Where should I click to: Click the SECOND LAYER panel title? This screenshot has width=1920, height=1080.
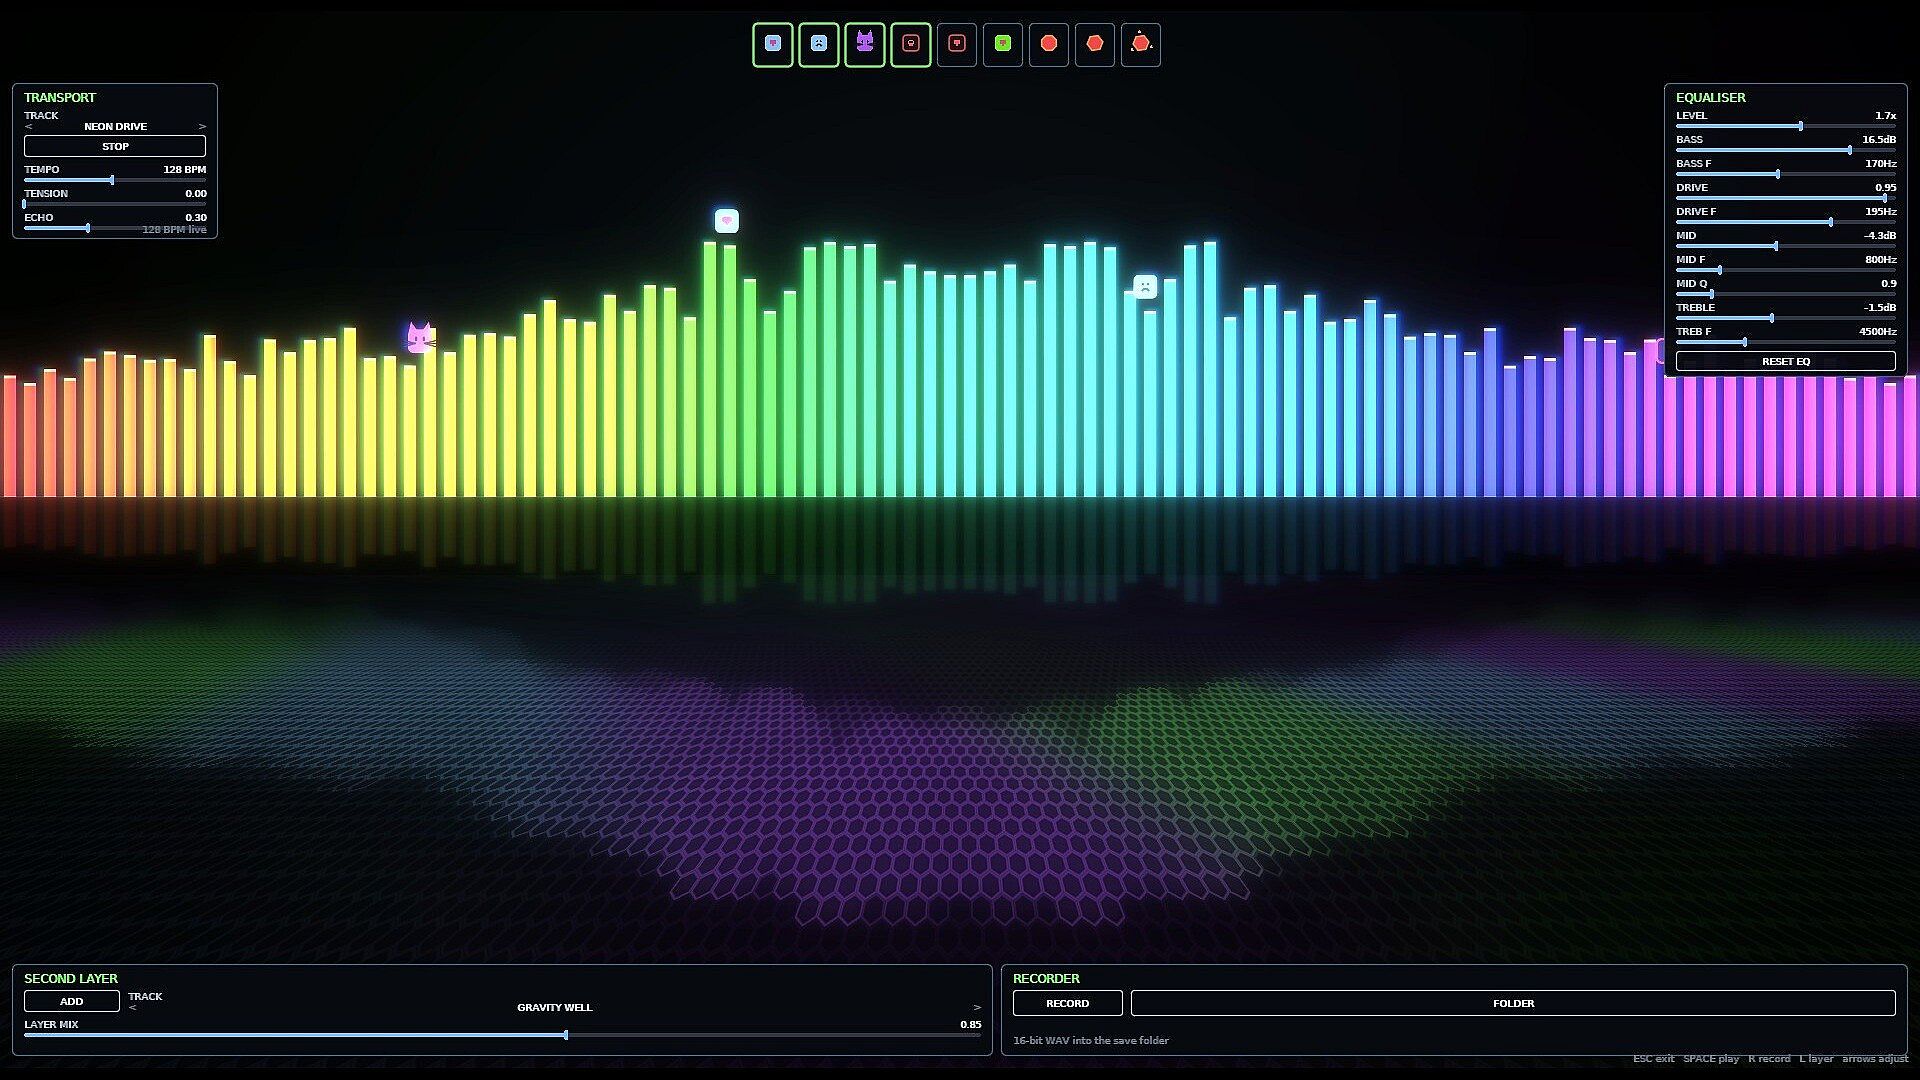[71, 979]
